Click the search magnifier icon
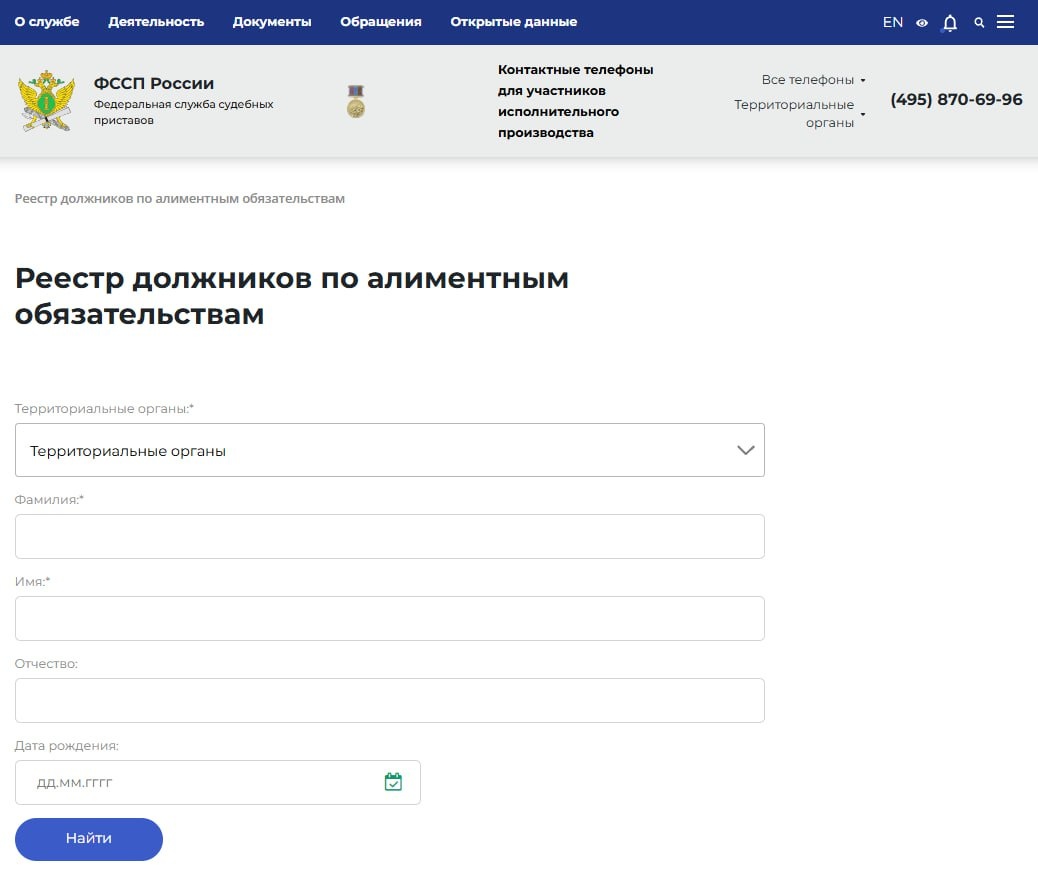The height and width of the screenshot is (879, 1038). 979,23
